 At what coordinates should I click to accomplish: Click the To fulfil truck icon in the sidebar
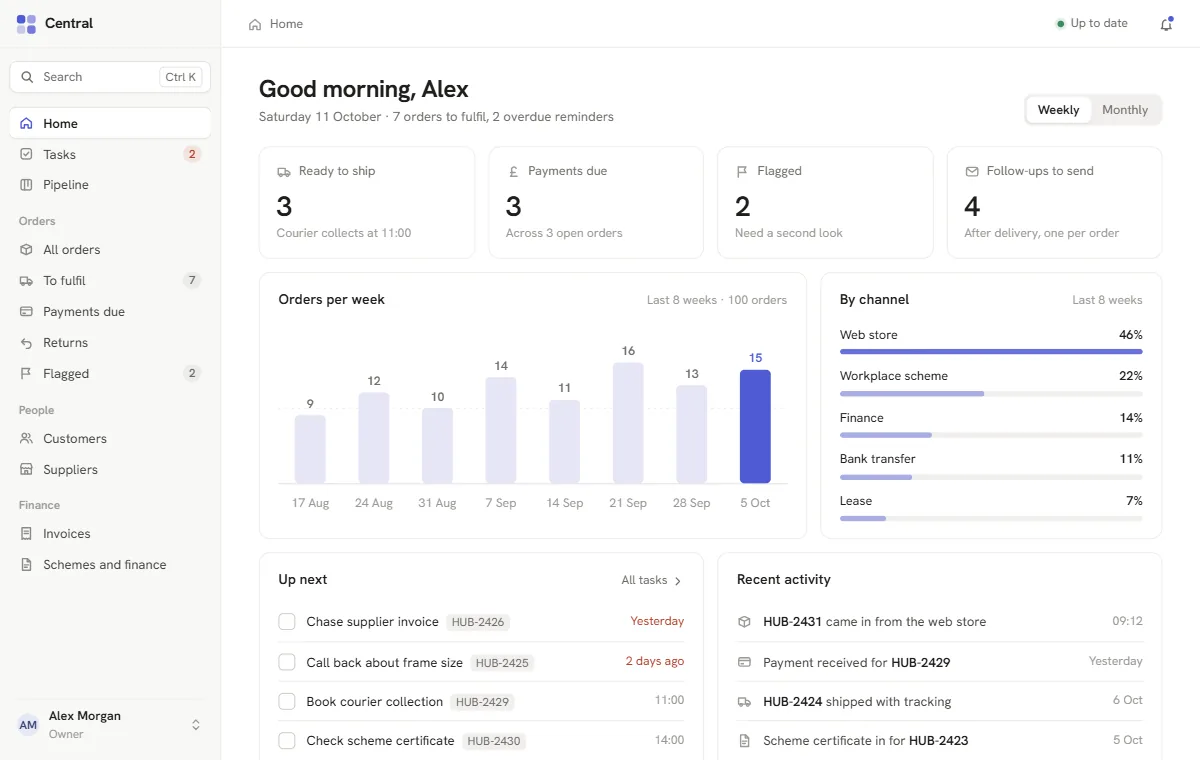click(x=27, y=281)
